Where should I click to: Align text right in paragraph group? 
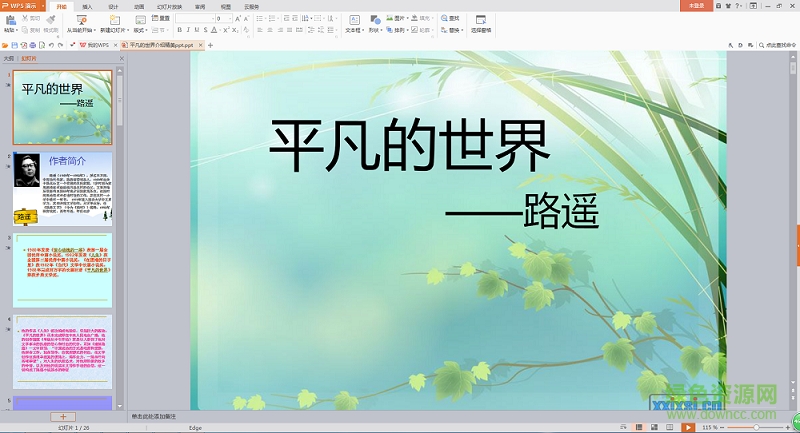(280, 30)
